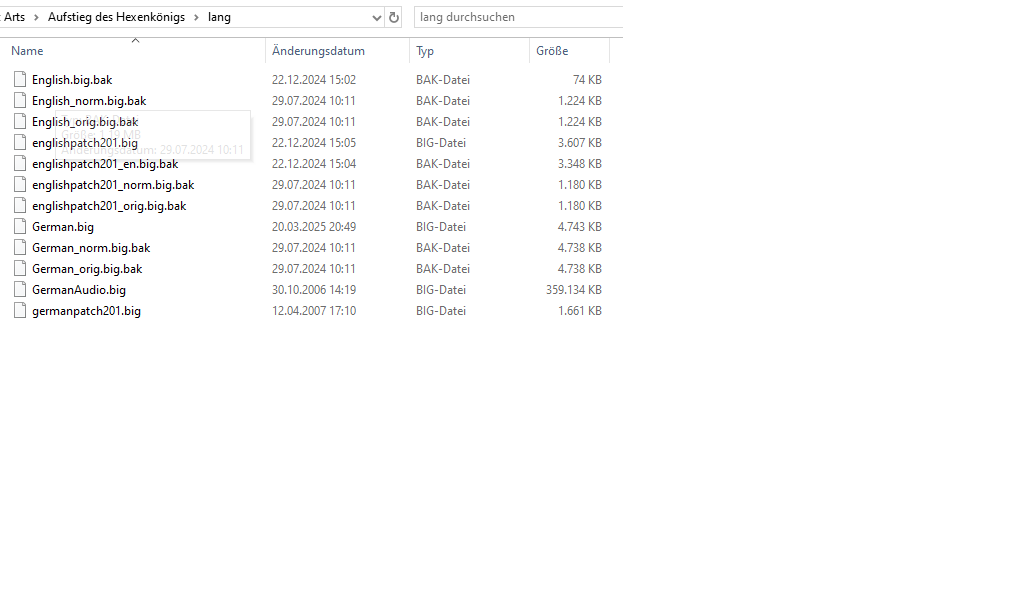Click BIG-Datei type in German.big row
The width and height of the screenshot is (1016, 595).
441,227
